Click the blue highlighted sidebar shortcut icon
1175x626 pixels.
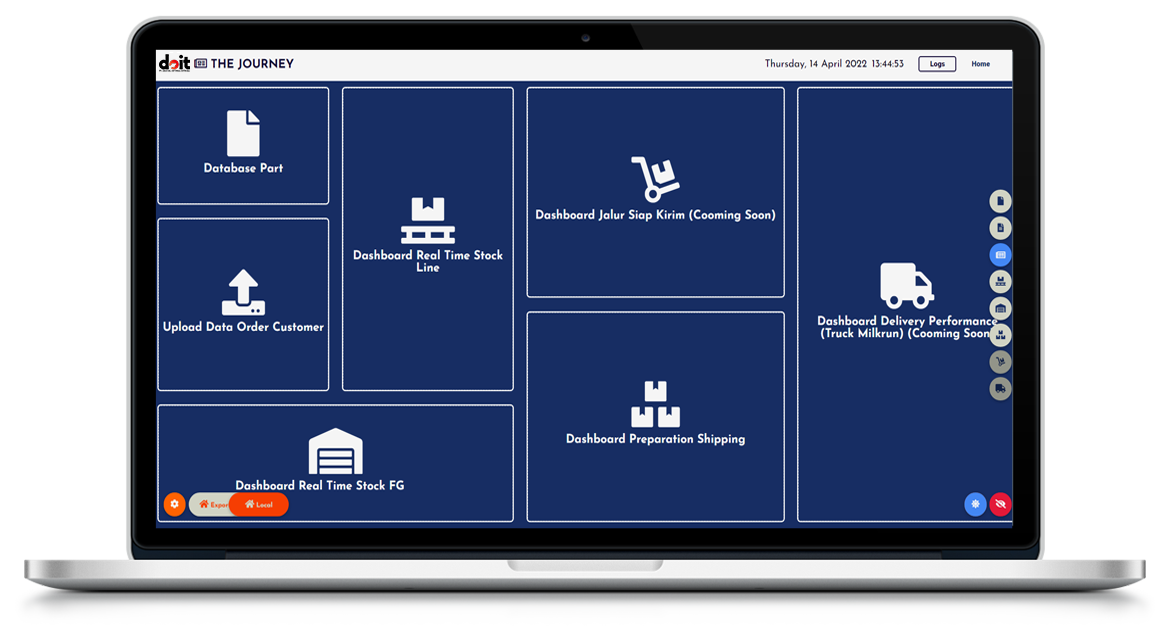[x=999, y=255]
